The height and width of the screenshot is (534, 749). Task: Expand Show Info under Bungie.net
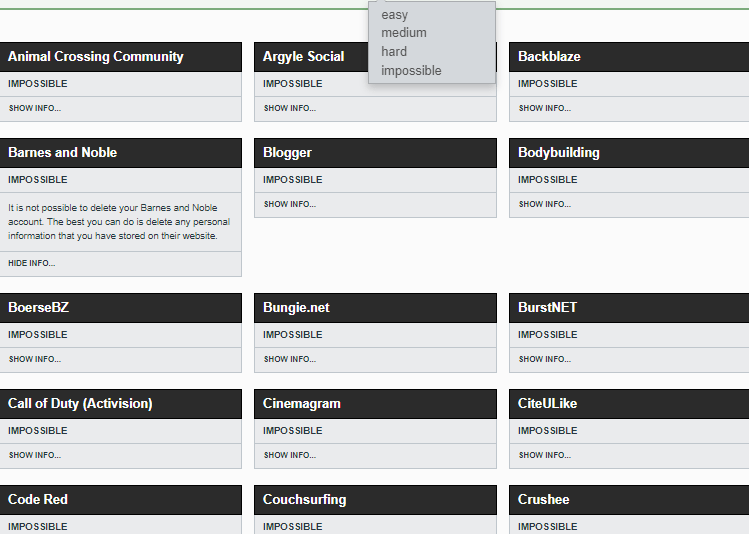289,359
